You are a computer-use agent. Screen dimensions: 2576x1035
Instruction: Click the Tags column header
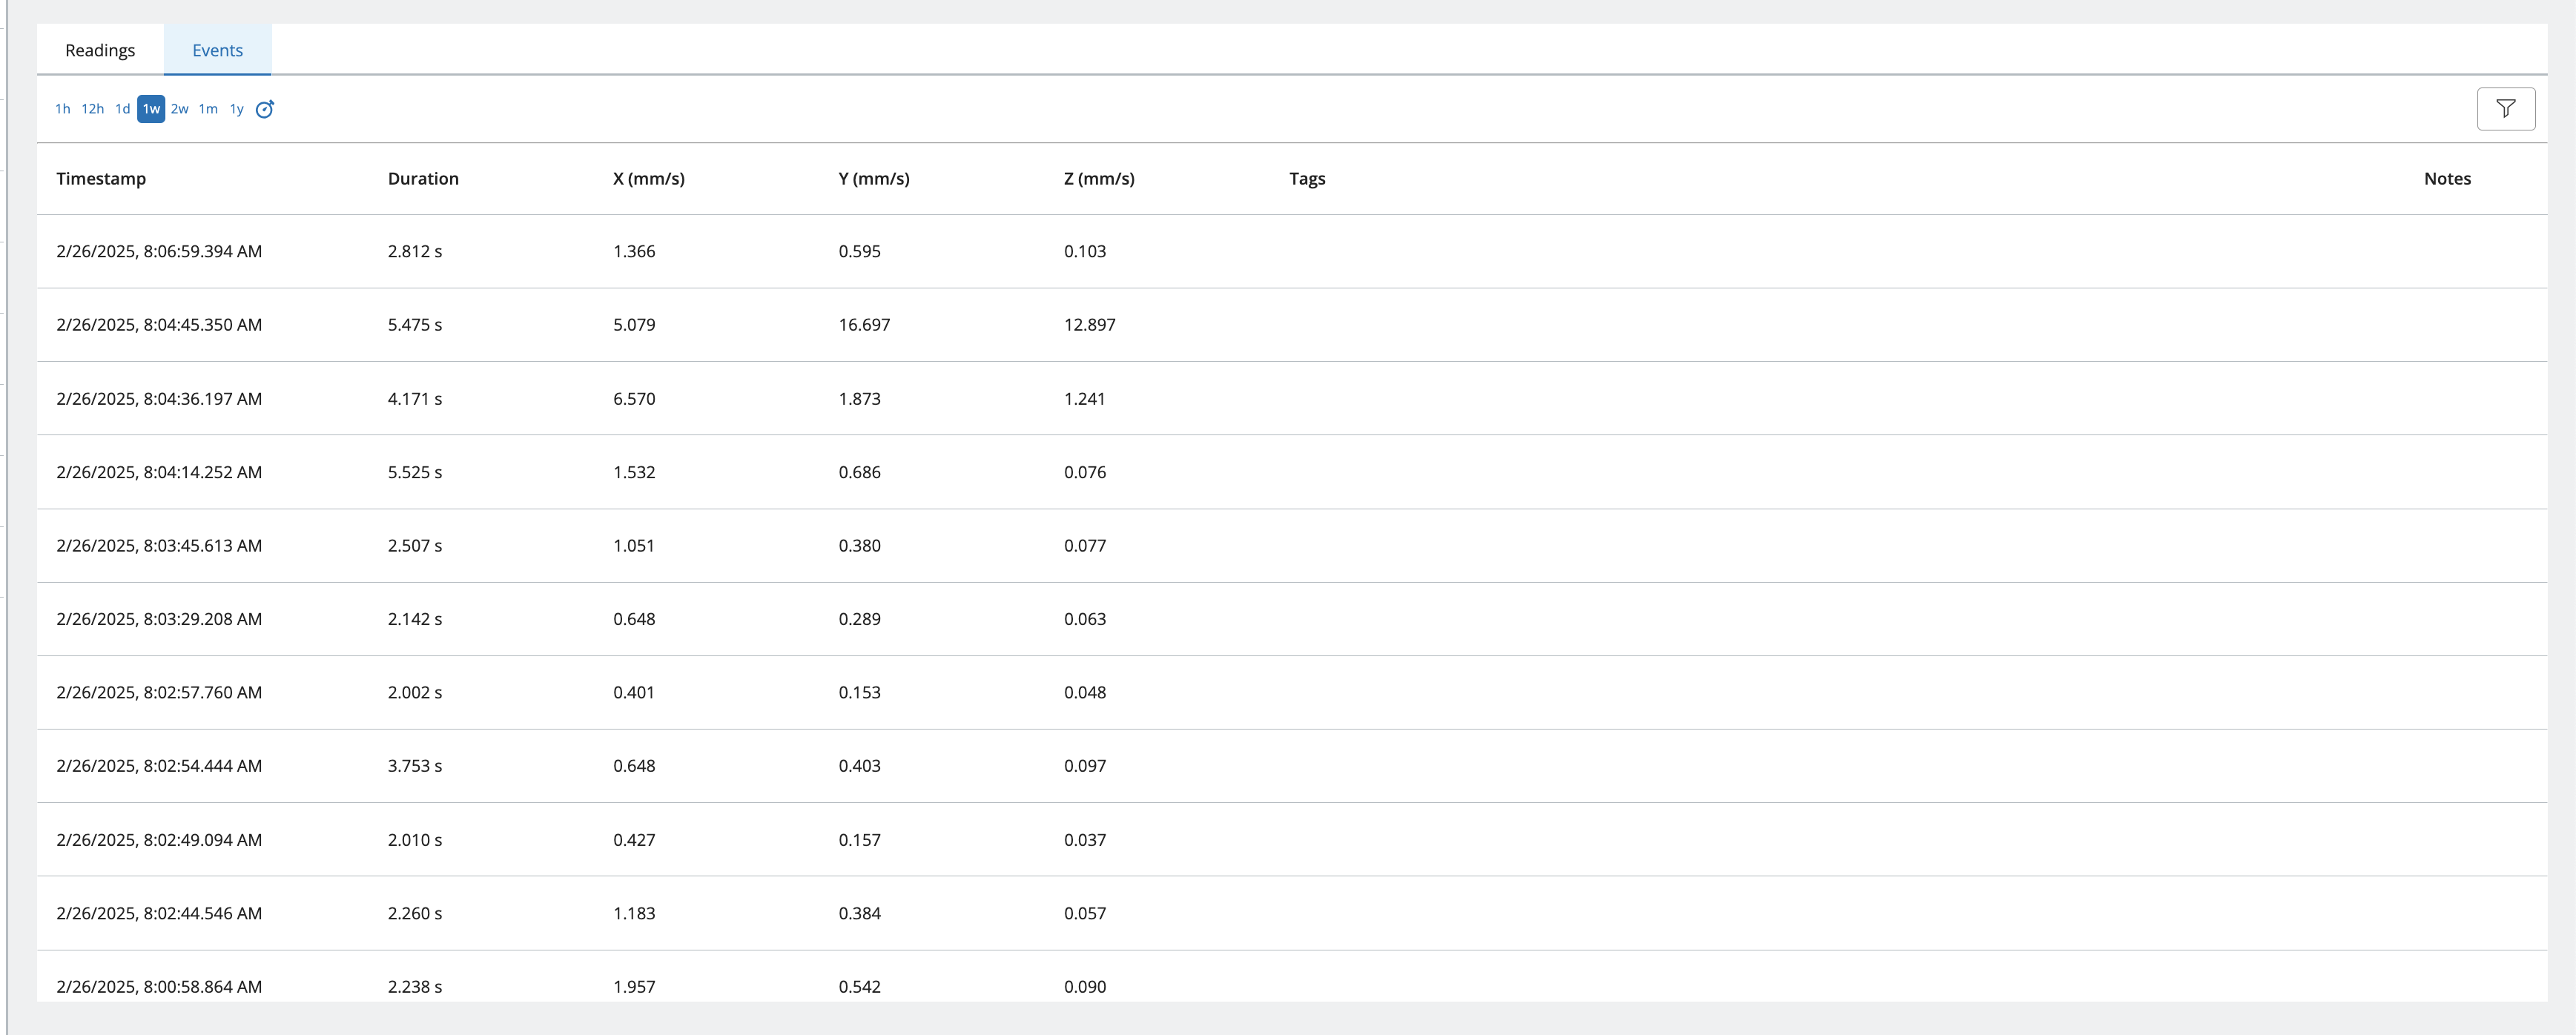tap(1307, 179)
